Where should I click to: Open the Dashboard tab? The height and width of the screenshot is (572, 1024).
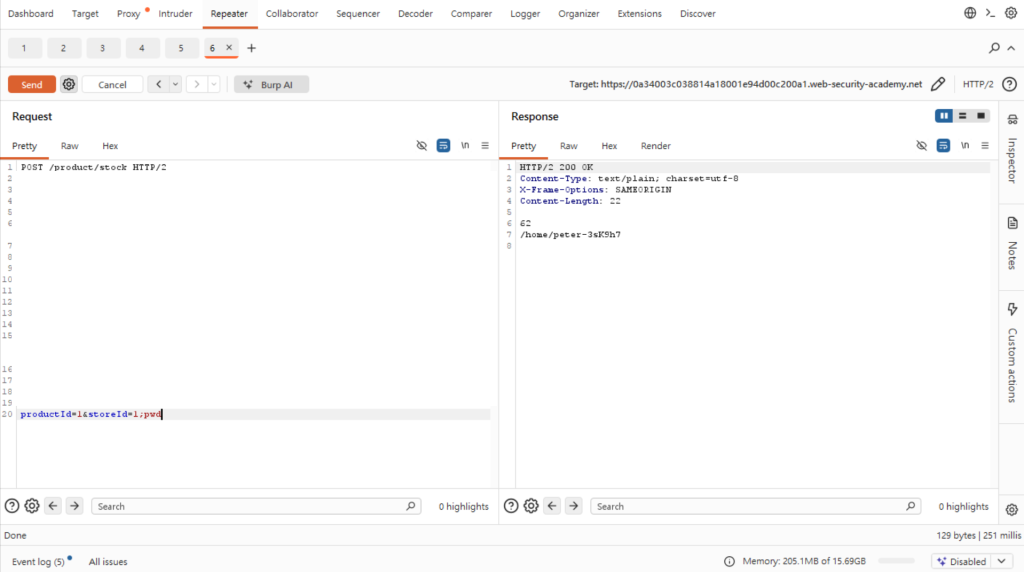(x=31, y=14)
